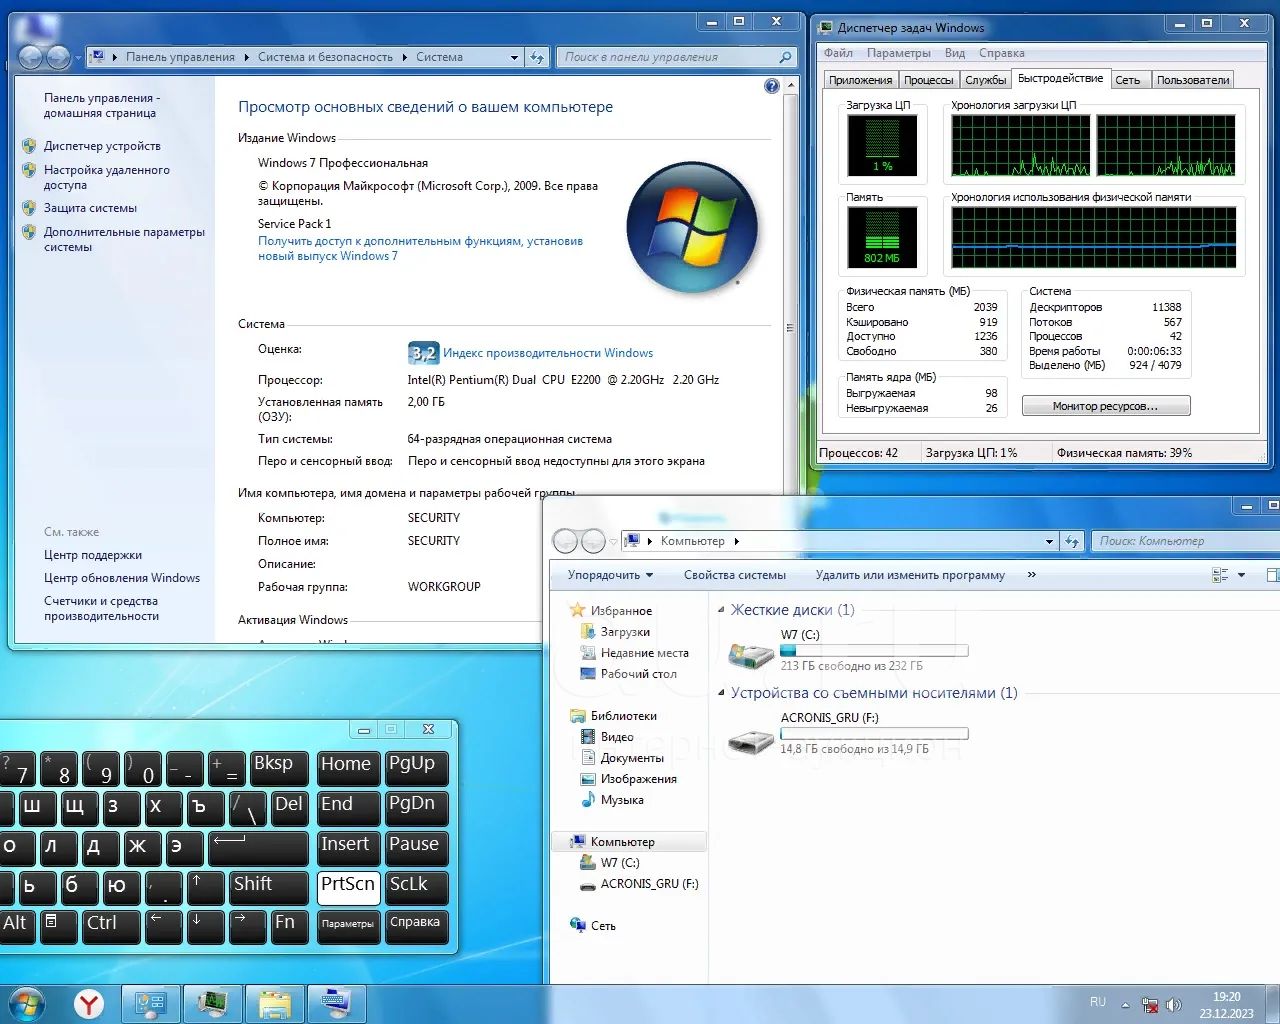This screenshot has height=1024, width=1280.
Task: Click back arrow in Control Panel window
Action: point(30,57)
